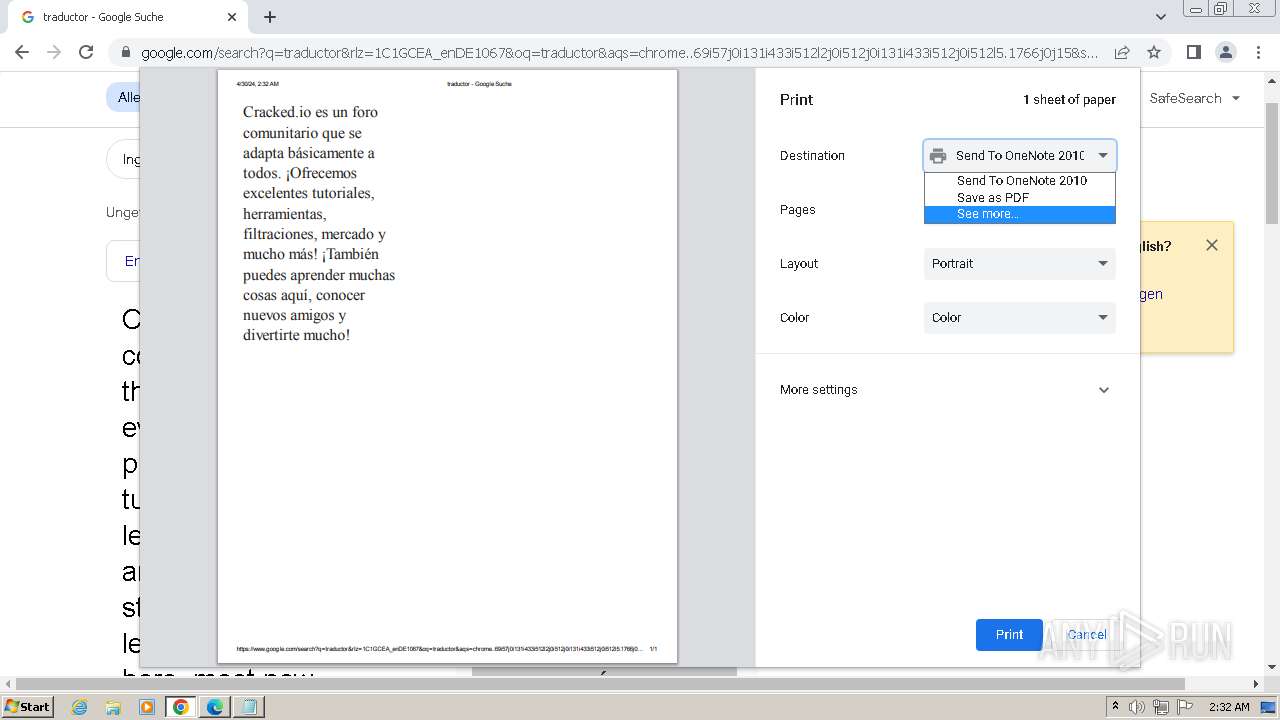This screenshot has width=1280, height=720.
Task: Click the browser Back arrow
Action: (x=22, y=52)
